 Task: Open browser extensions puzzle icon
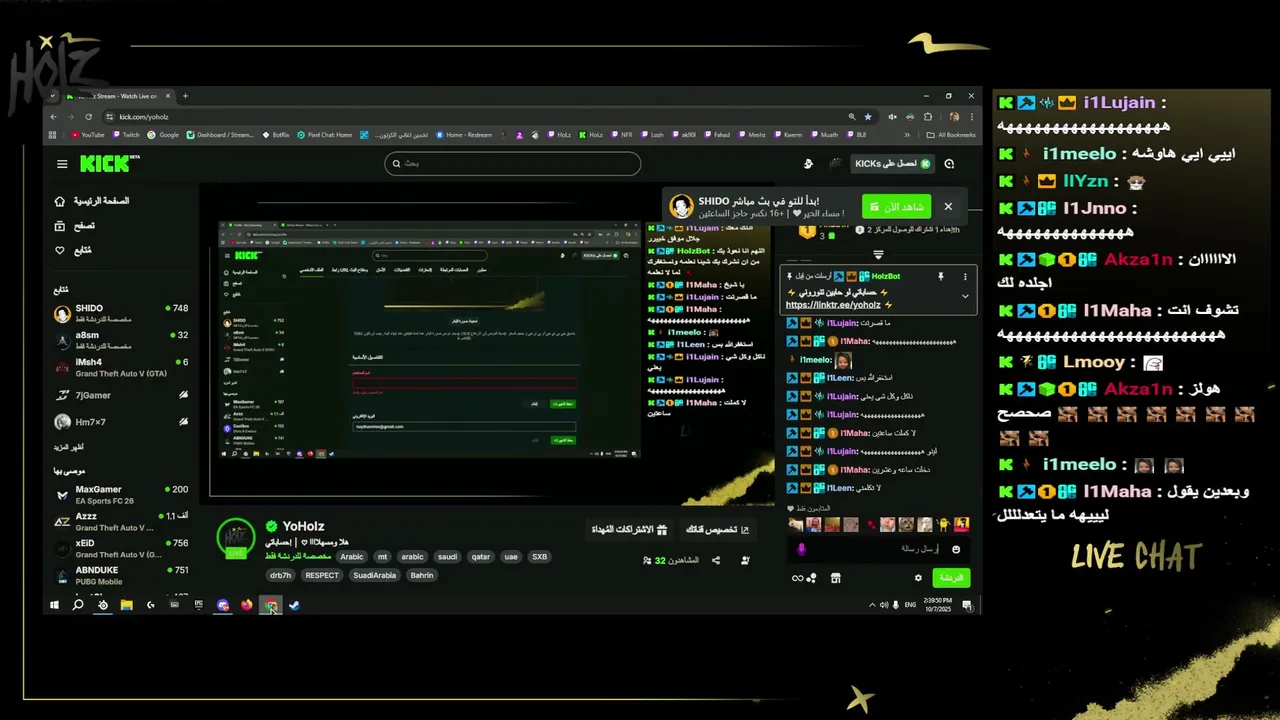[x=928, y=116]
